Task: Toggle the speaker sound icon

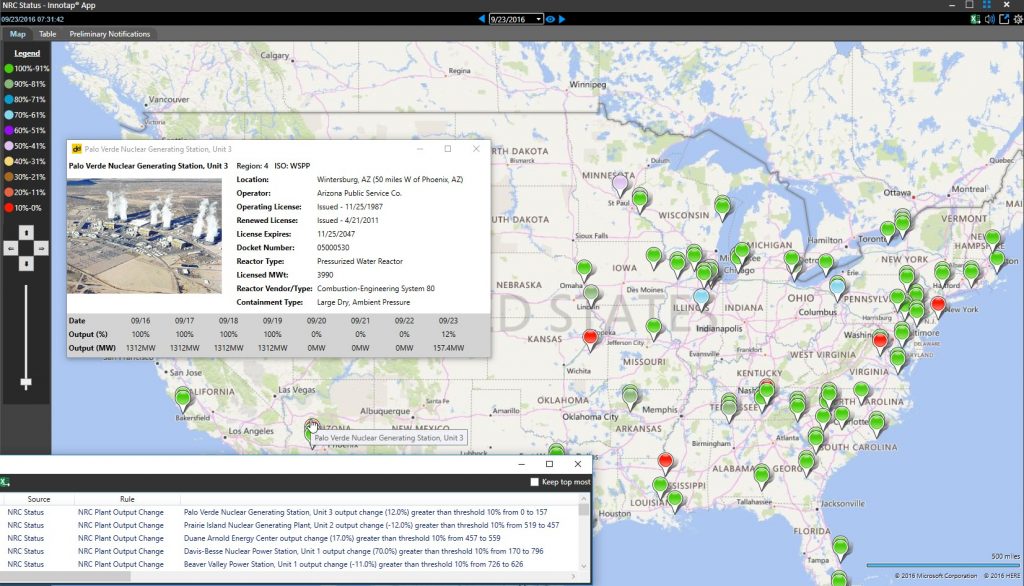Action: point(989,19)
